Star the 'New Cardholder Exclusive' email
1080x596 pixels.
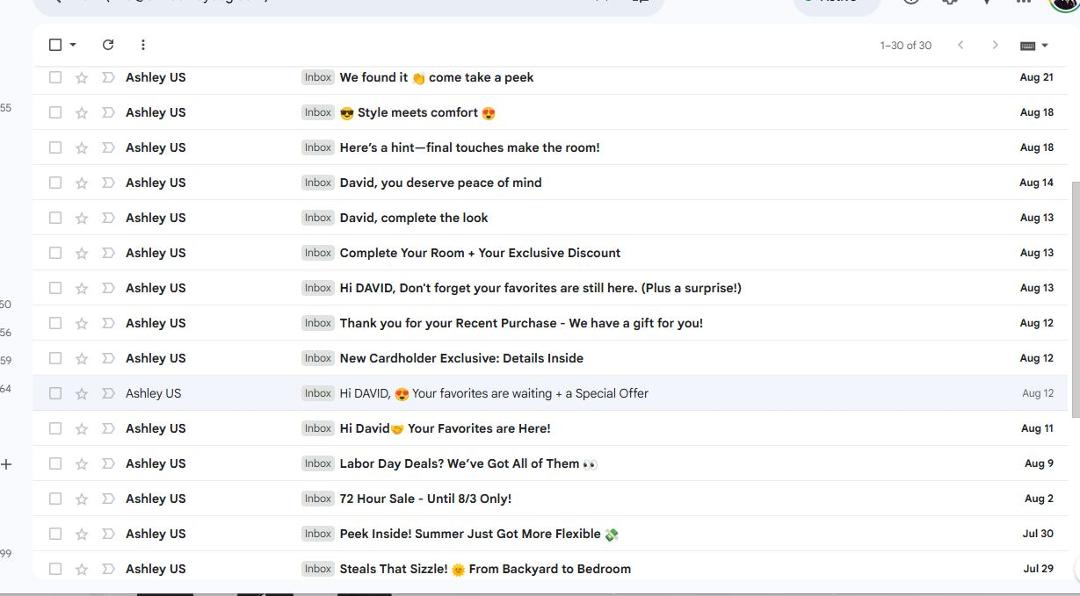coord(81,359)
